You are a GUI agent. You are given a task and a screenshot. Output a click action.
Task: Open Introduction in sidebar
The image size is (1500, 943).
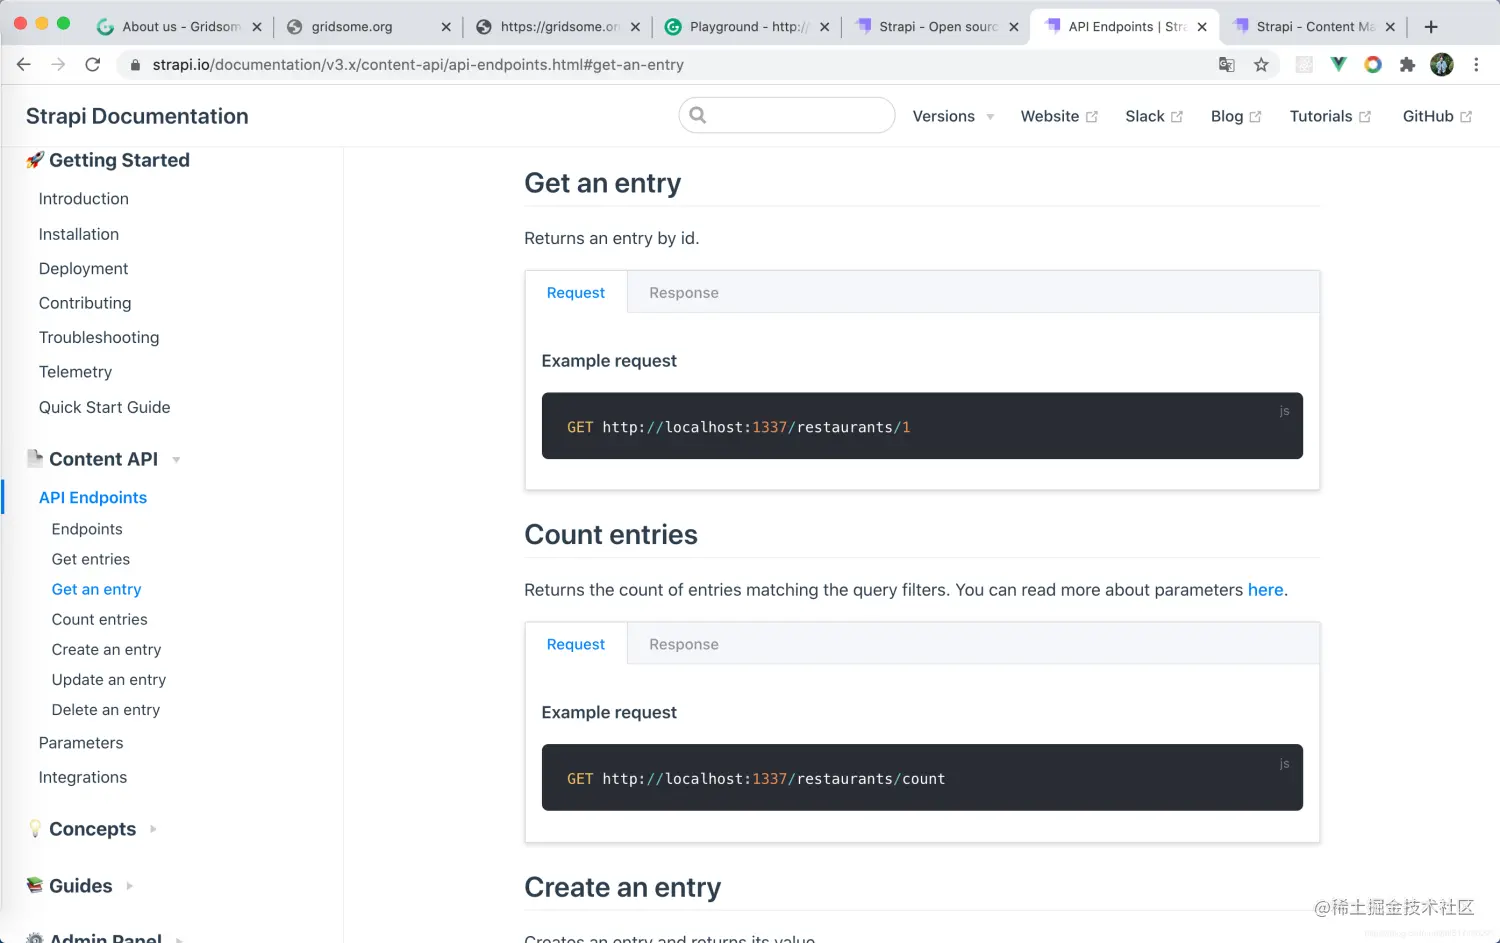[x=84, y=199]
